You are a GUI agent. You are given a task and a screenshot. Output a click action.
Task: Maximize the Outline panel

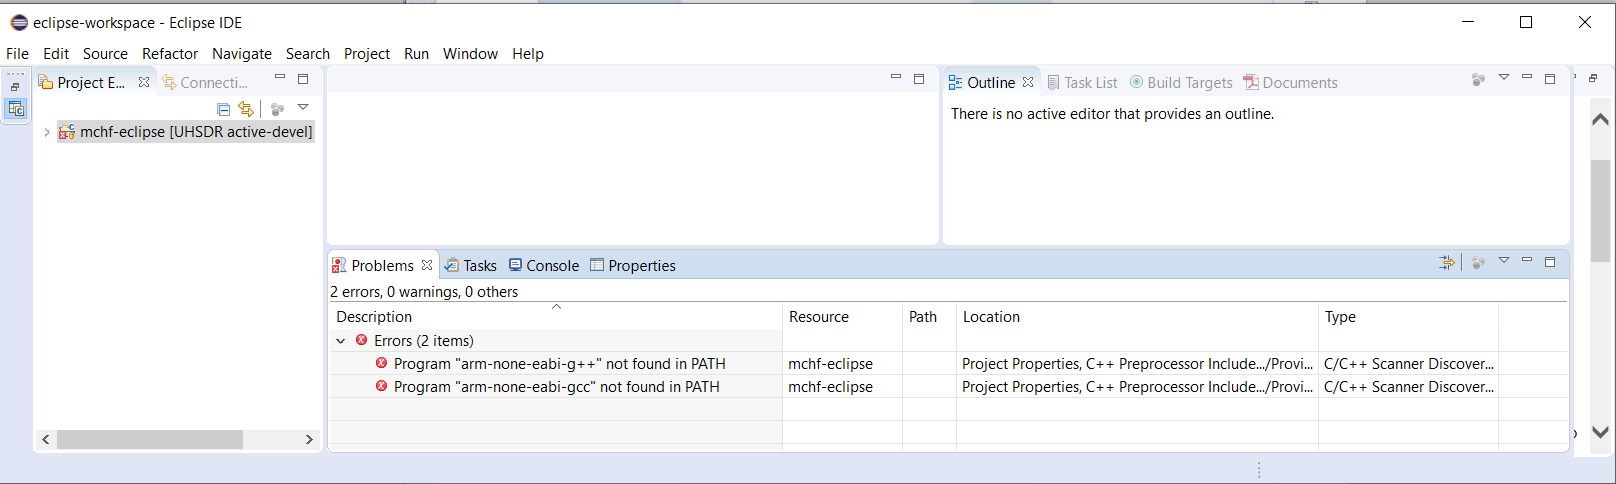[x=1550, y=79]
